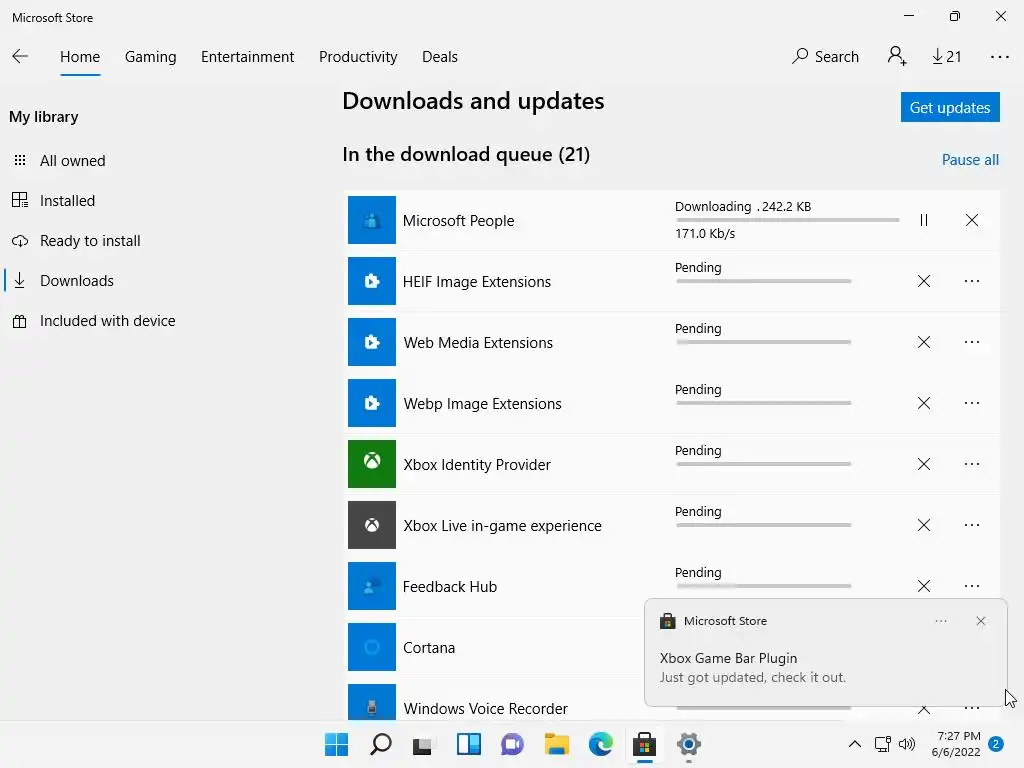Switch to the Deals tab

[440, 57]
